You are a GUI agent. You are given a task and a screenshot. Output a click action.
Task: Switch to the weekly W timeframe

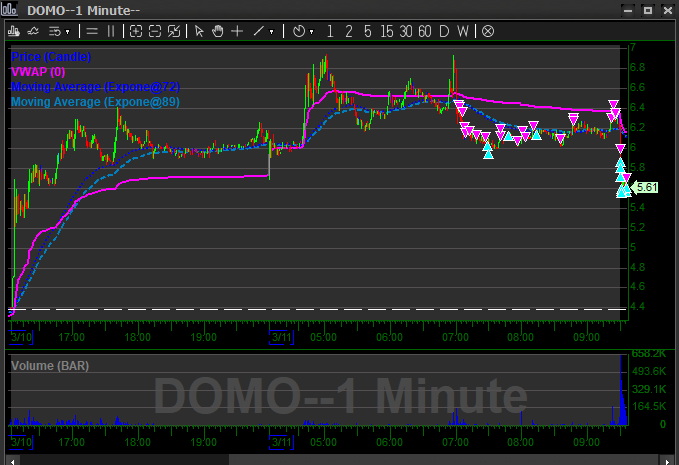[462, 31]
